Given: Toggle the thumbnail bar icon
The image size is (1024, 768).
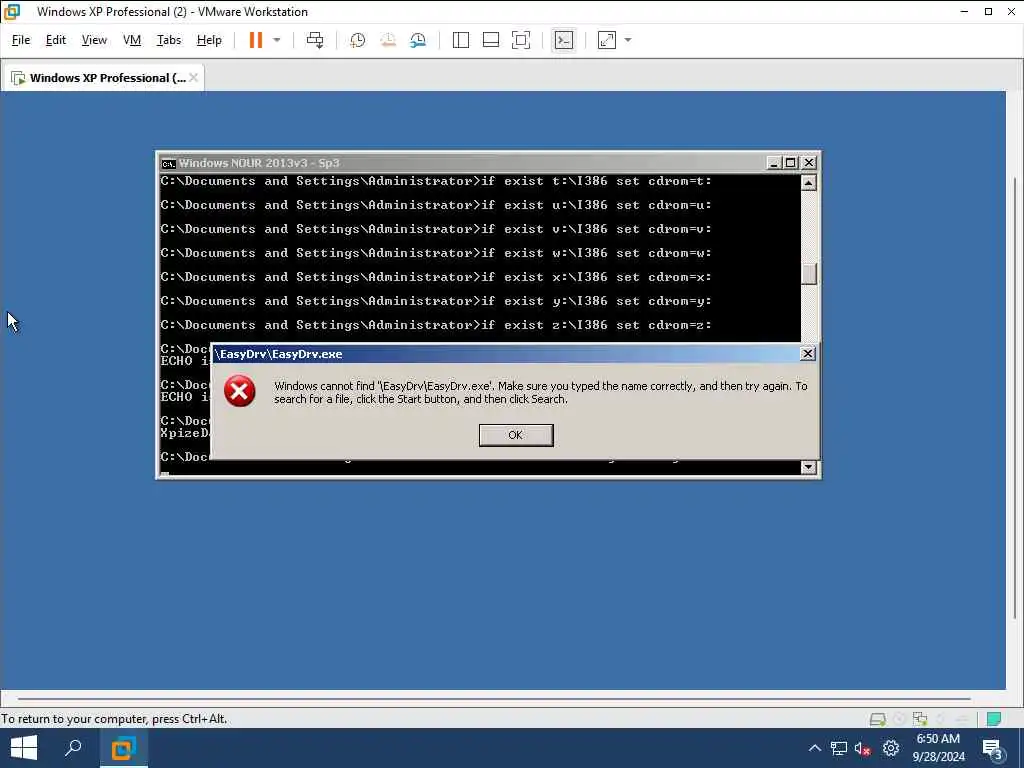Looking at the screenshot, I should 490,40.
